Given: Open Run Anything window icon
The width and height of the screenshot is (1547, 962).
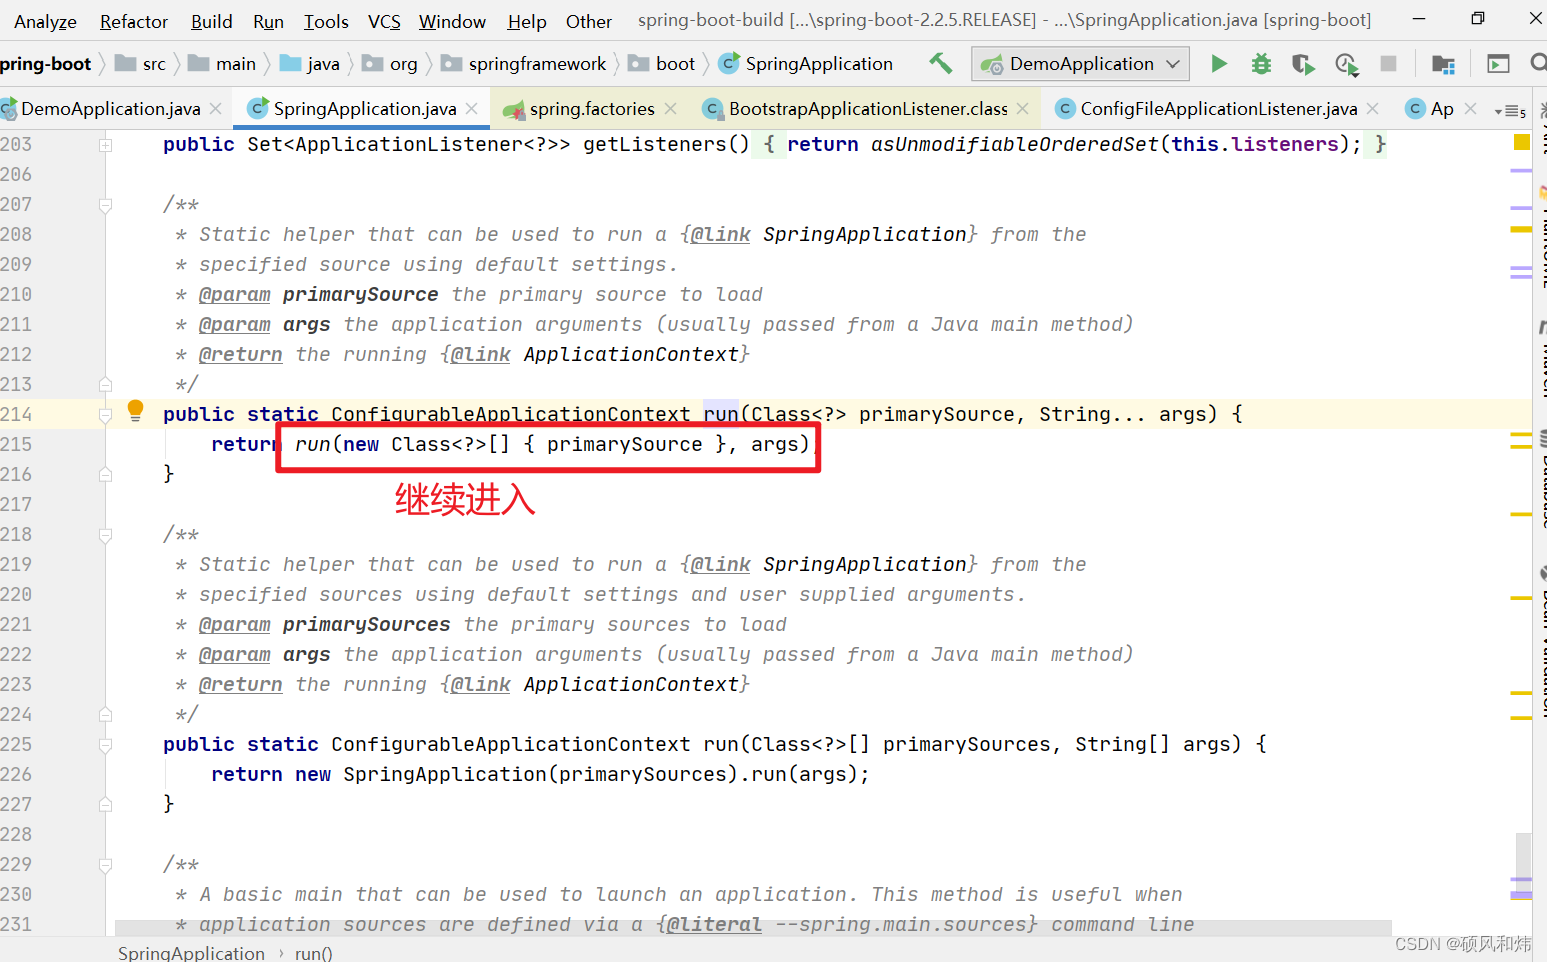Looking at the screenshot, I should (x=1498, y=64).
